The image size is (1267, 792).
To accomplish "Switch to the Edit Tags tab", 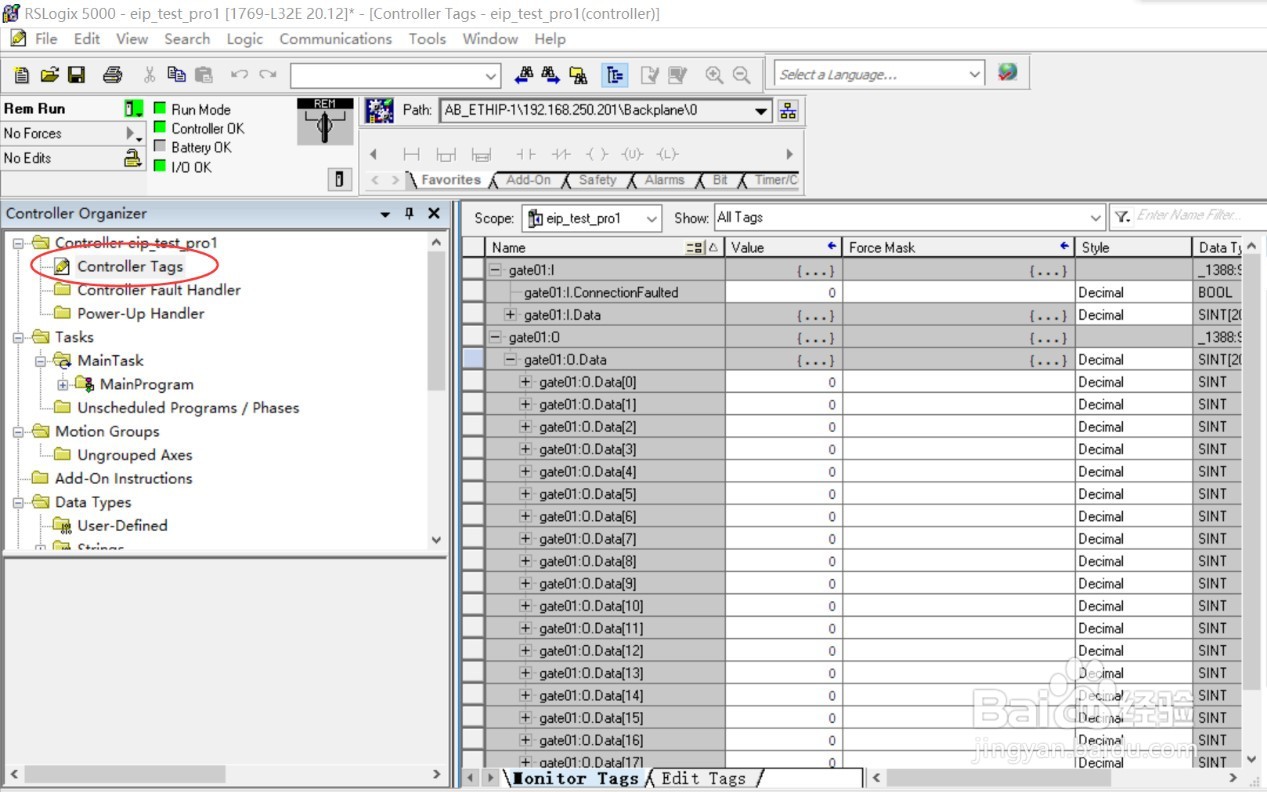I will (704, 778).
